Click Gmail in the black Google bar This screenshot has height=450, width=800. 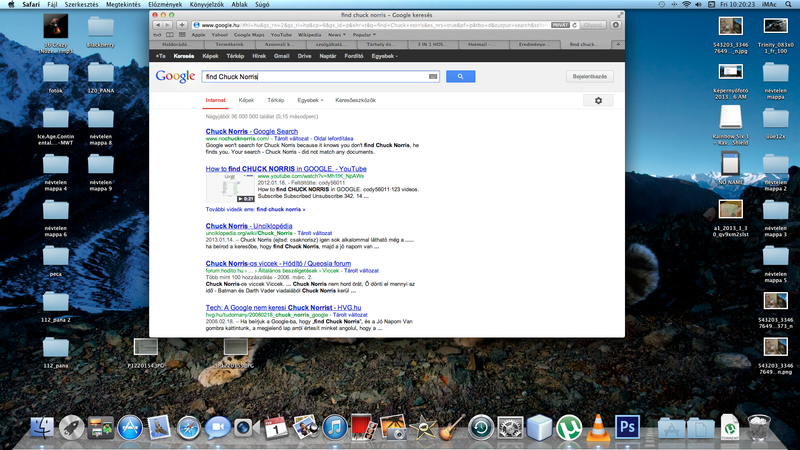(282, 56)
